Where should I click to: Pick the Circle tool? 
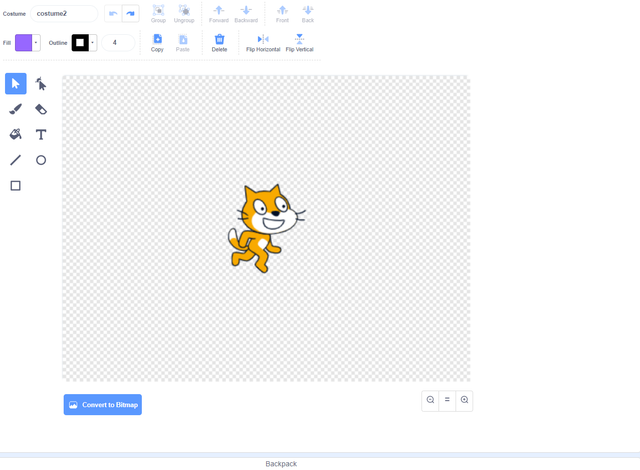pos(41,160)
